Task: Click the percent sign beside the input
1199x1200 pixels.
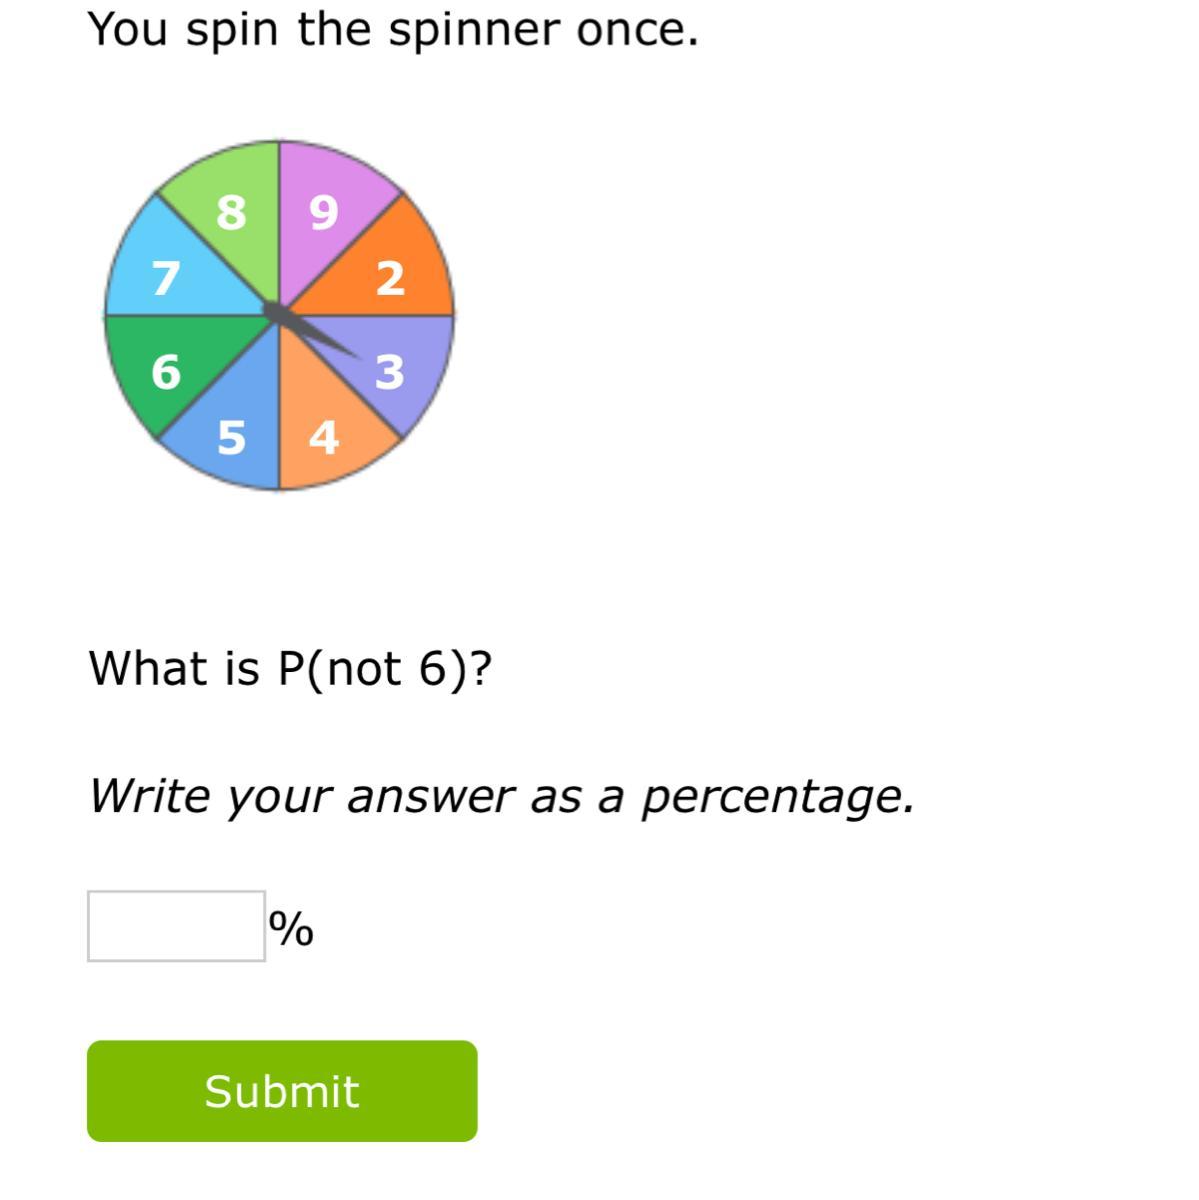Action: (x=291, y=929)
